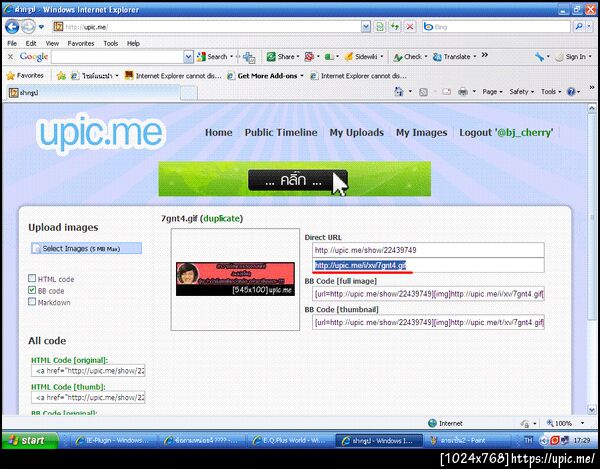Click the BB Code [thumbnail] field
600x469 pixels.
pos(428,322)
